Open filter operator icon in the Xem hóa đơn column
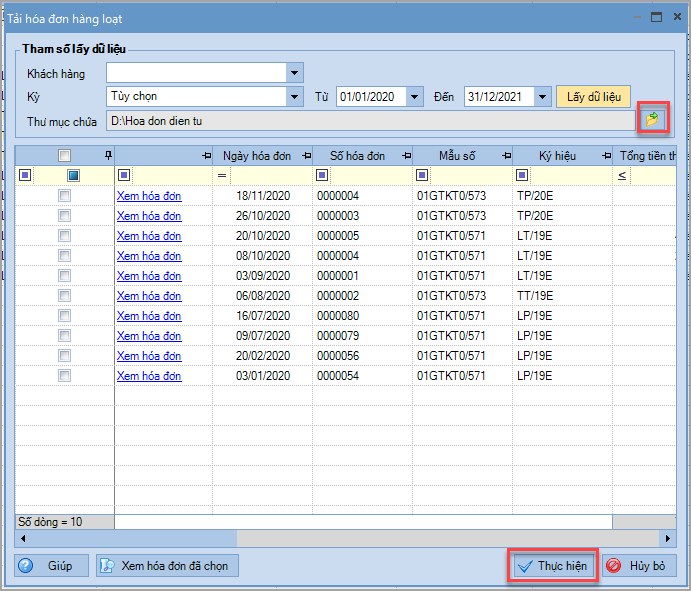The image size is (691, 591). click(x=124, y=175)
